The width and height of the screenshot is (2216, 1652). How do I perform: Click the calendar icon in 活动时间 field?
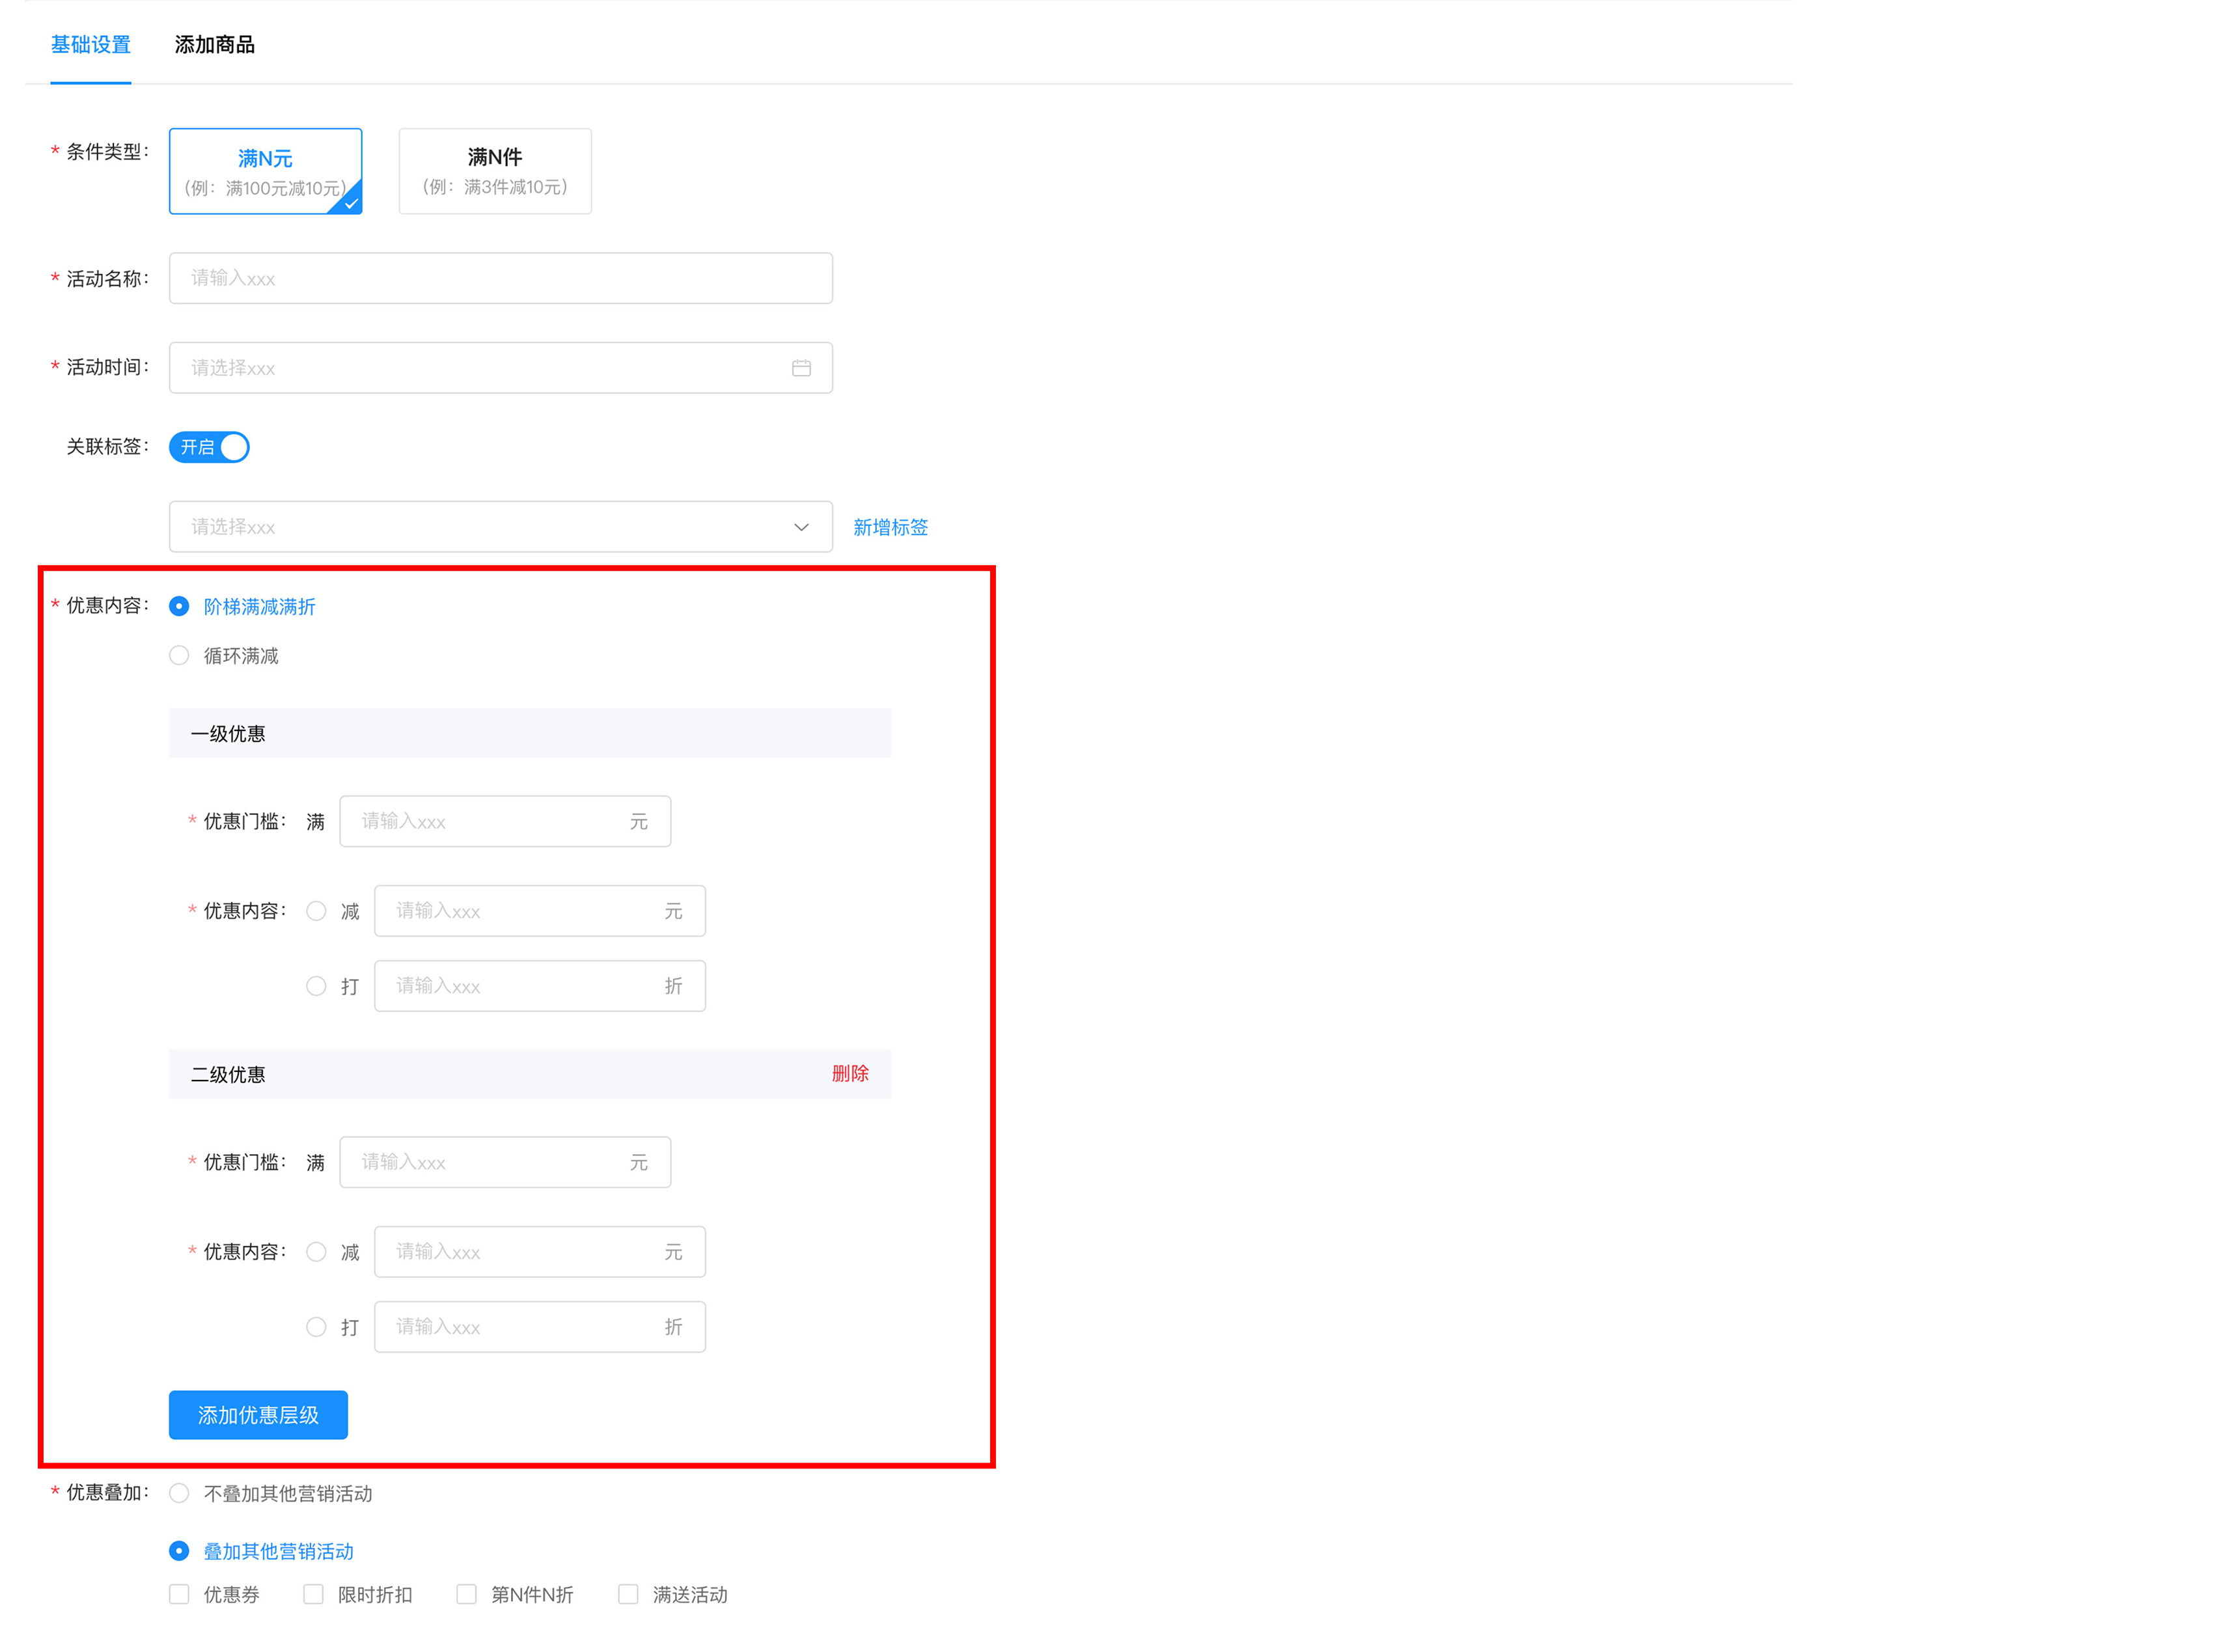coord(801,368)
